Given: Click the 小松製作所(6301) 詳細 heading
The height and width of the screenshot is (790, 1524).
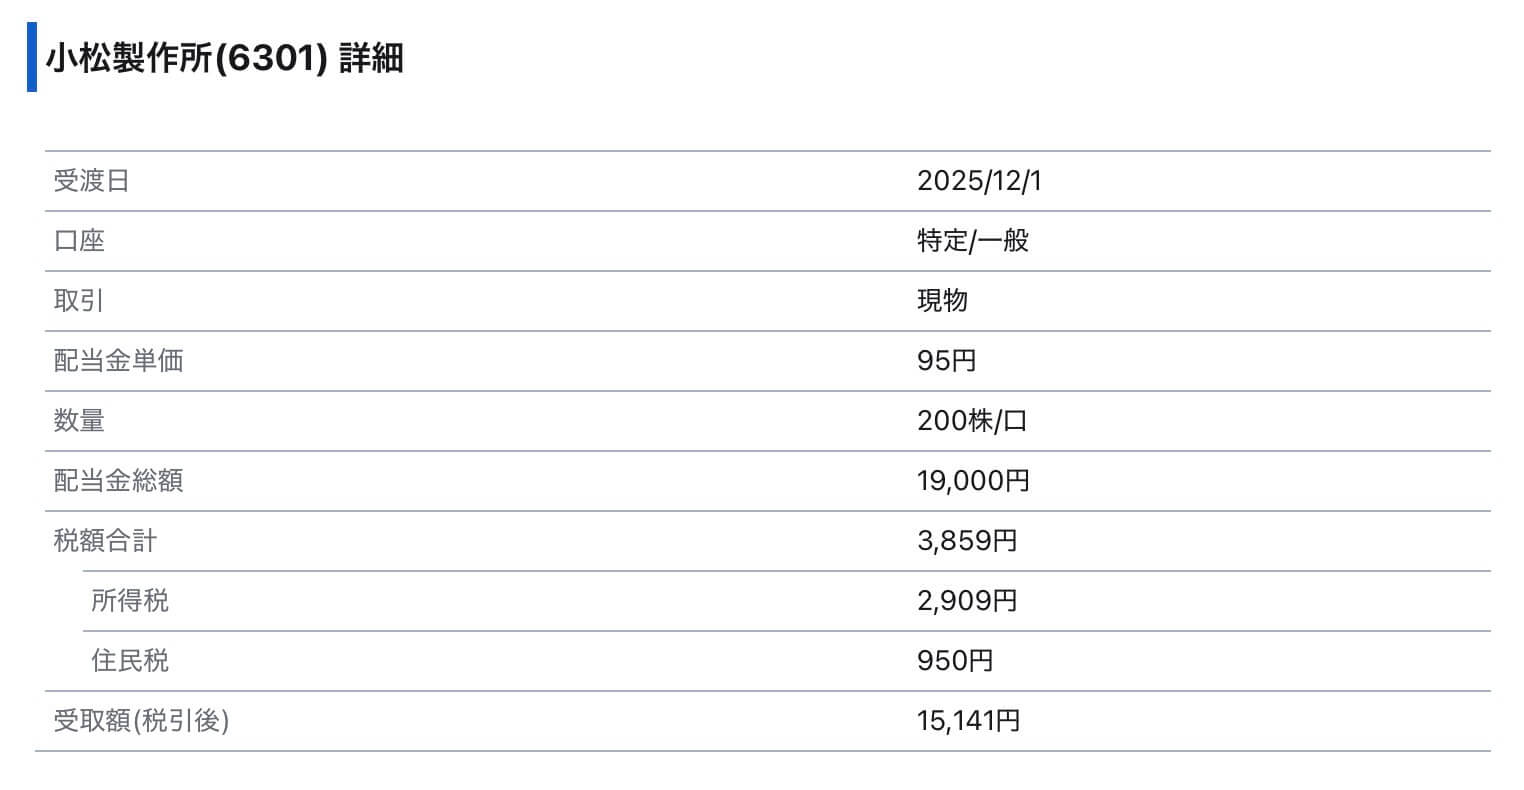Looking at the screenshot, I should (x=224, y=58).
